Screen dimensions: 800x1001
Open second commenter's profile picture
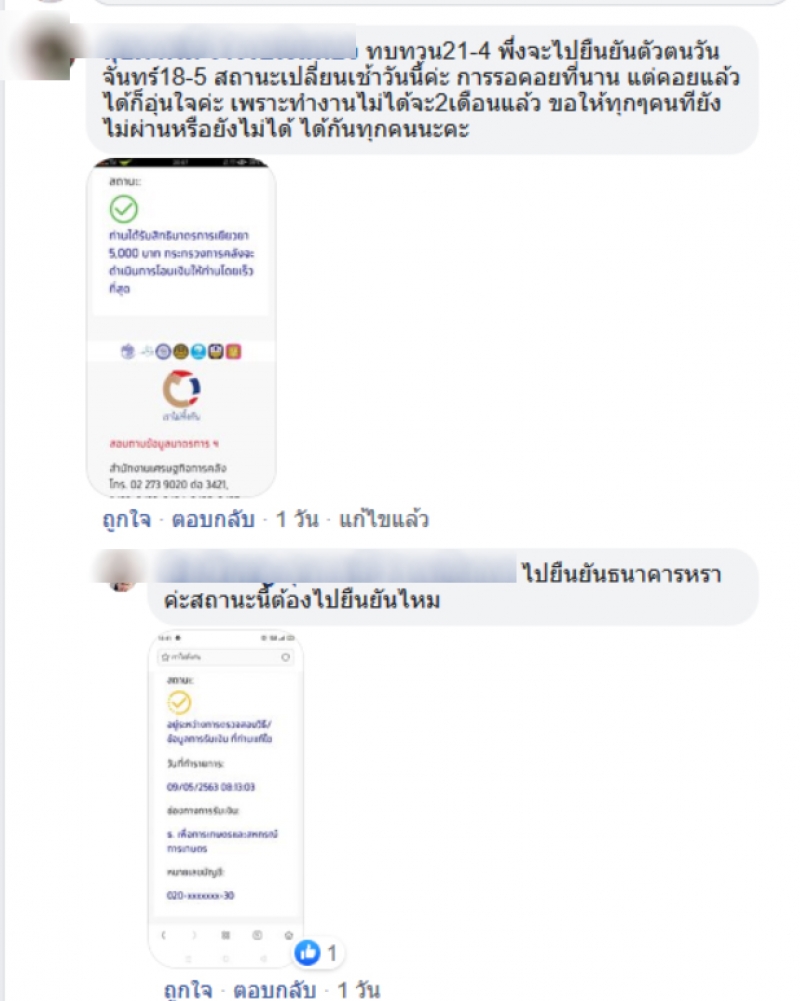point(121,572)
